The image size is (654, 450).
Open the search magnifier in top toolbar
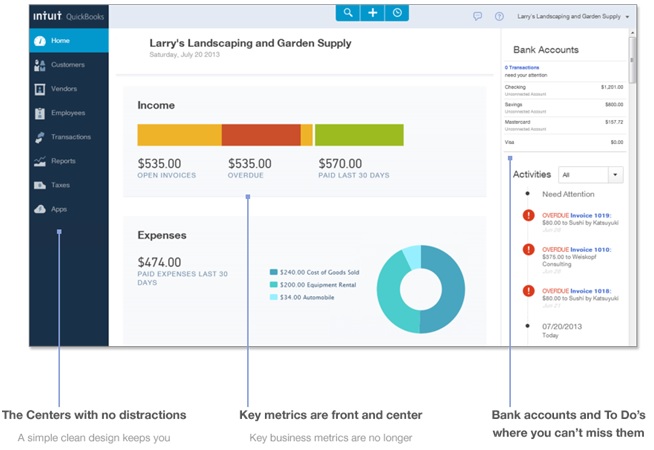click(348, 13)
